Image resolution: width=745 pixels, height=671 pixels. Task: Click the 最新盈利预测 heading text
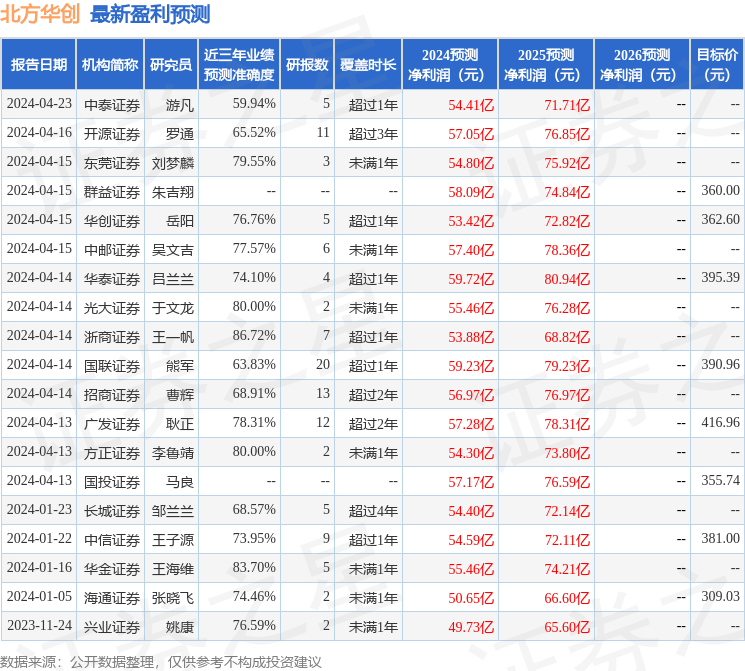click(x=150, y=14)
